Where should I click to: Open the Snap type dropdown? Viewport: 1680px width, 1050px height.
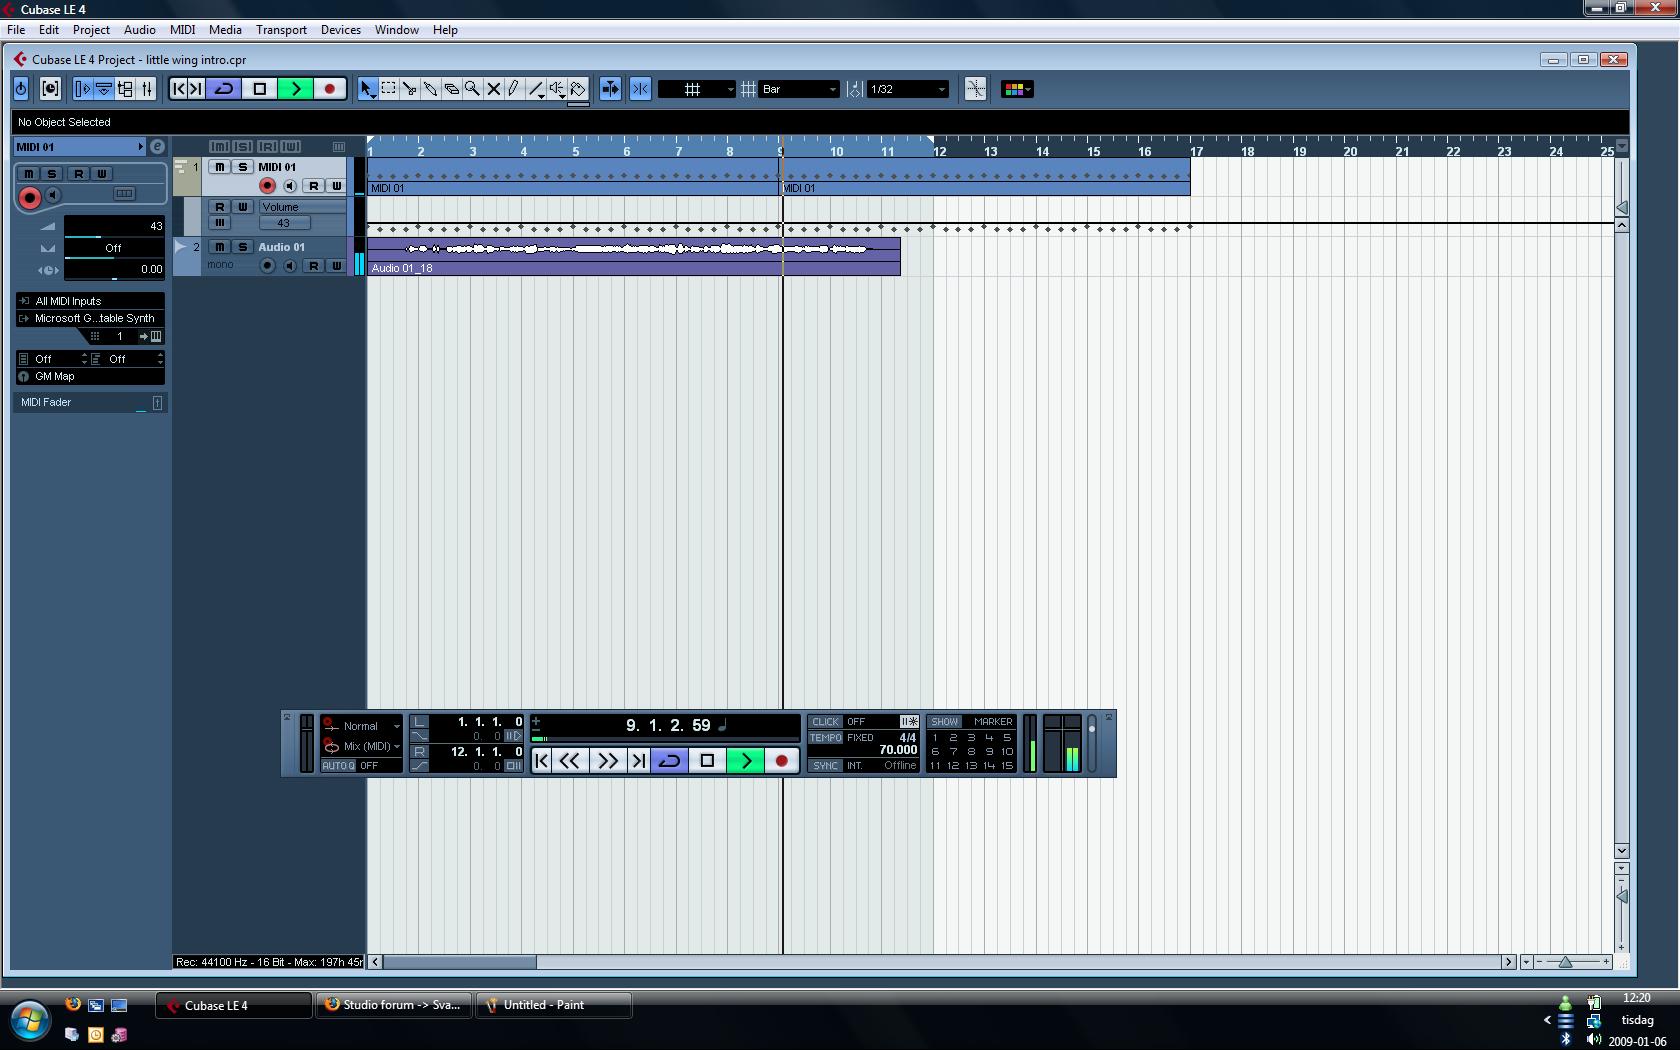[697, 89]
